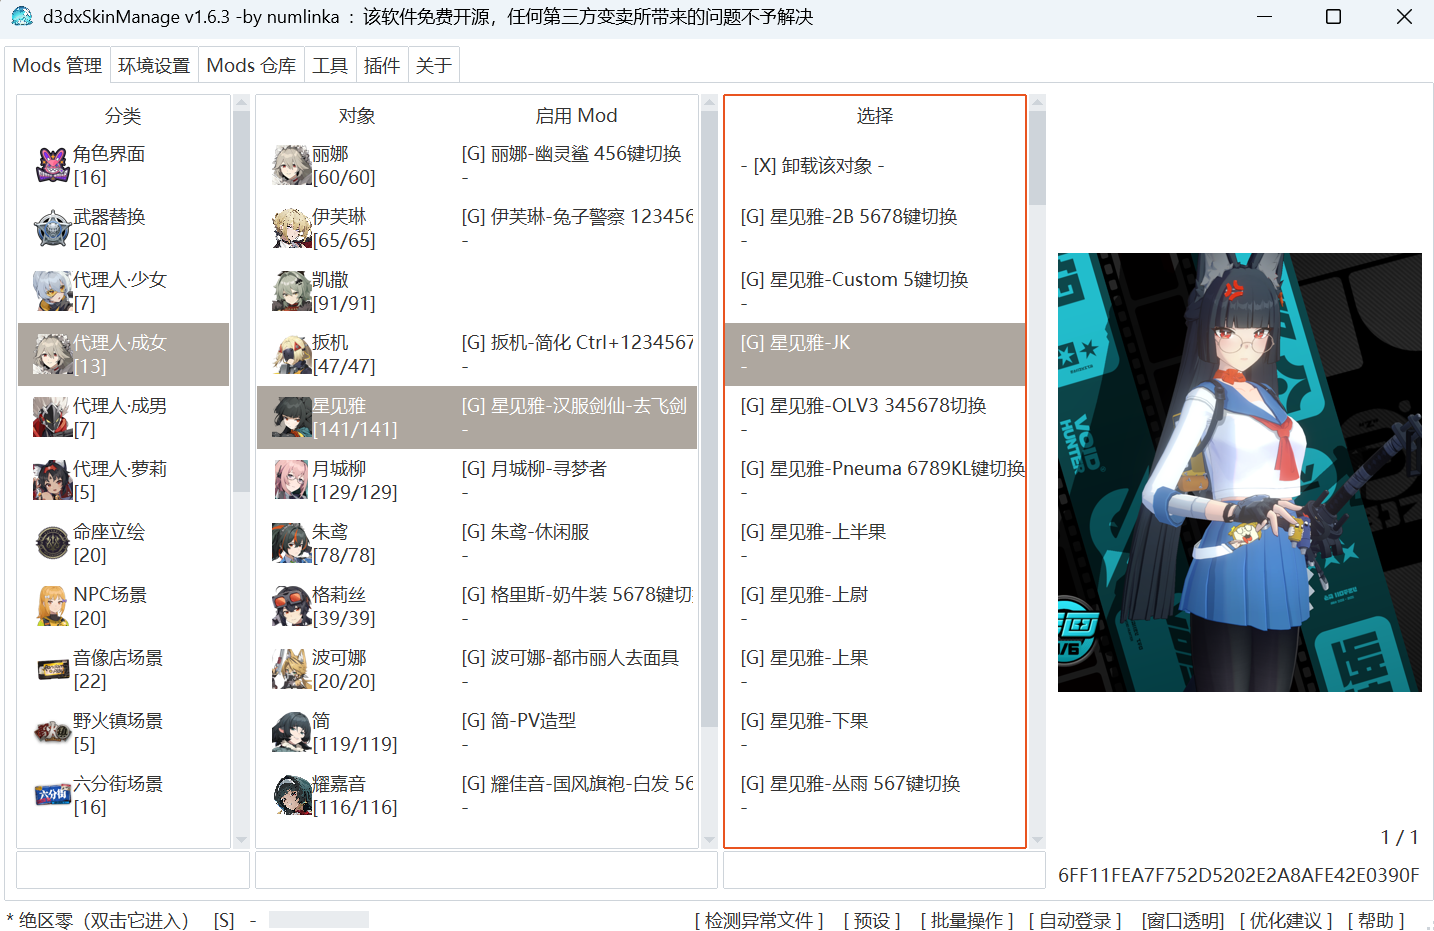Click the 简-PV造型 enabled mod text
This screenshot has width=1434, height=931.
click(x=518, y=721)
